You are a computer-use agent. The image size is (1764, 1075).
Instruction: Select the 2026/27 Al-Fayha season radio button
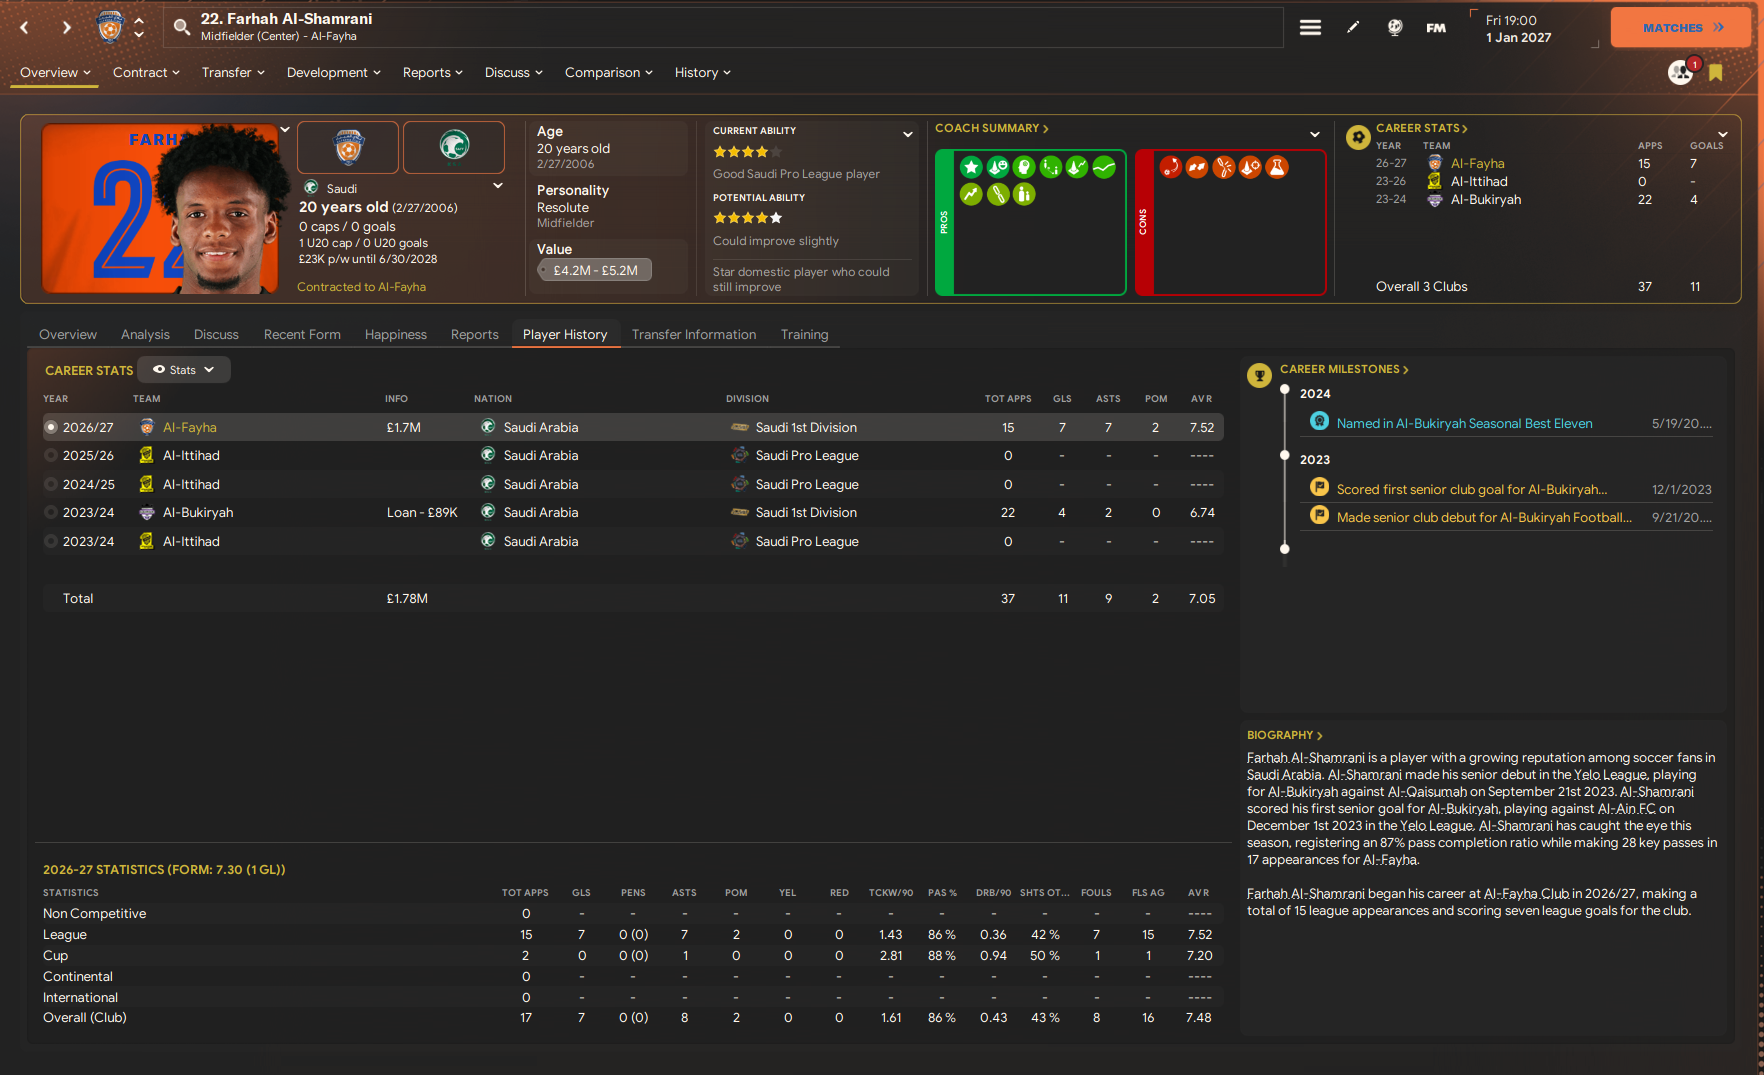[x=51, y=427]
